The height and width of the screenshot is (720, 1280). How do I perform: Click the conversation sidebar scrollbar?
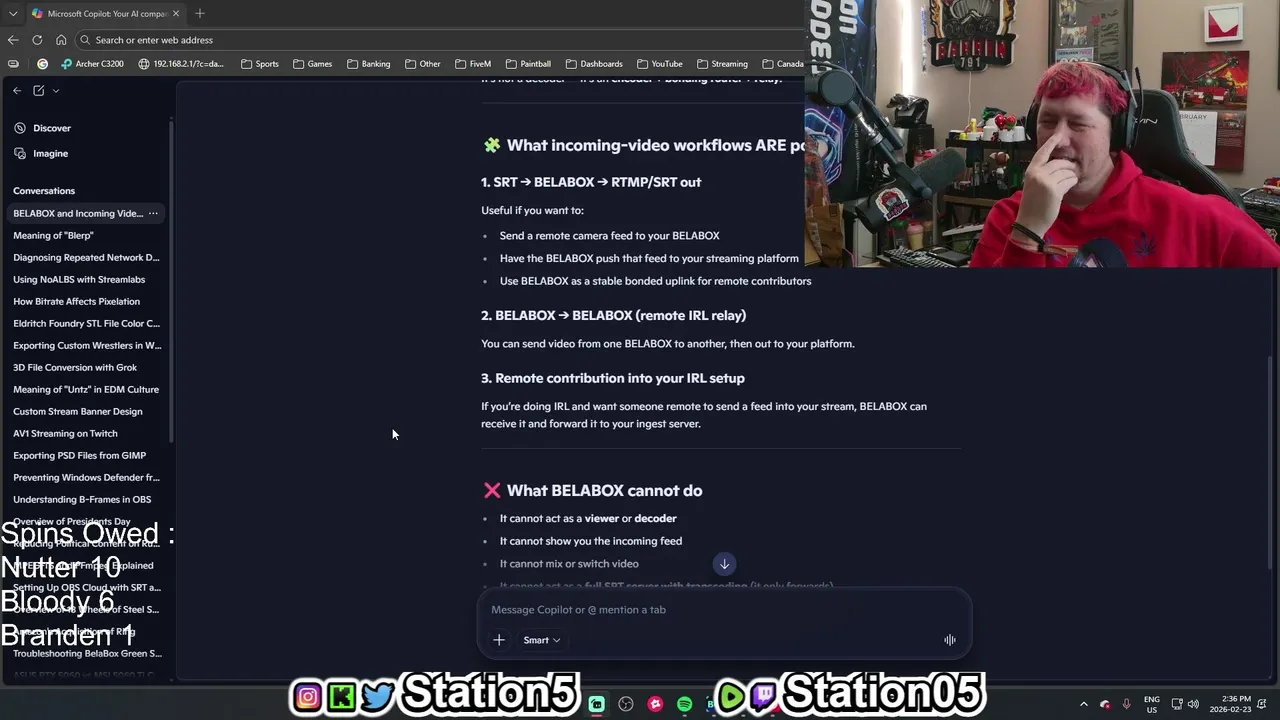click(x=171, y=280)
